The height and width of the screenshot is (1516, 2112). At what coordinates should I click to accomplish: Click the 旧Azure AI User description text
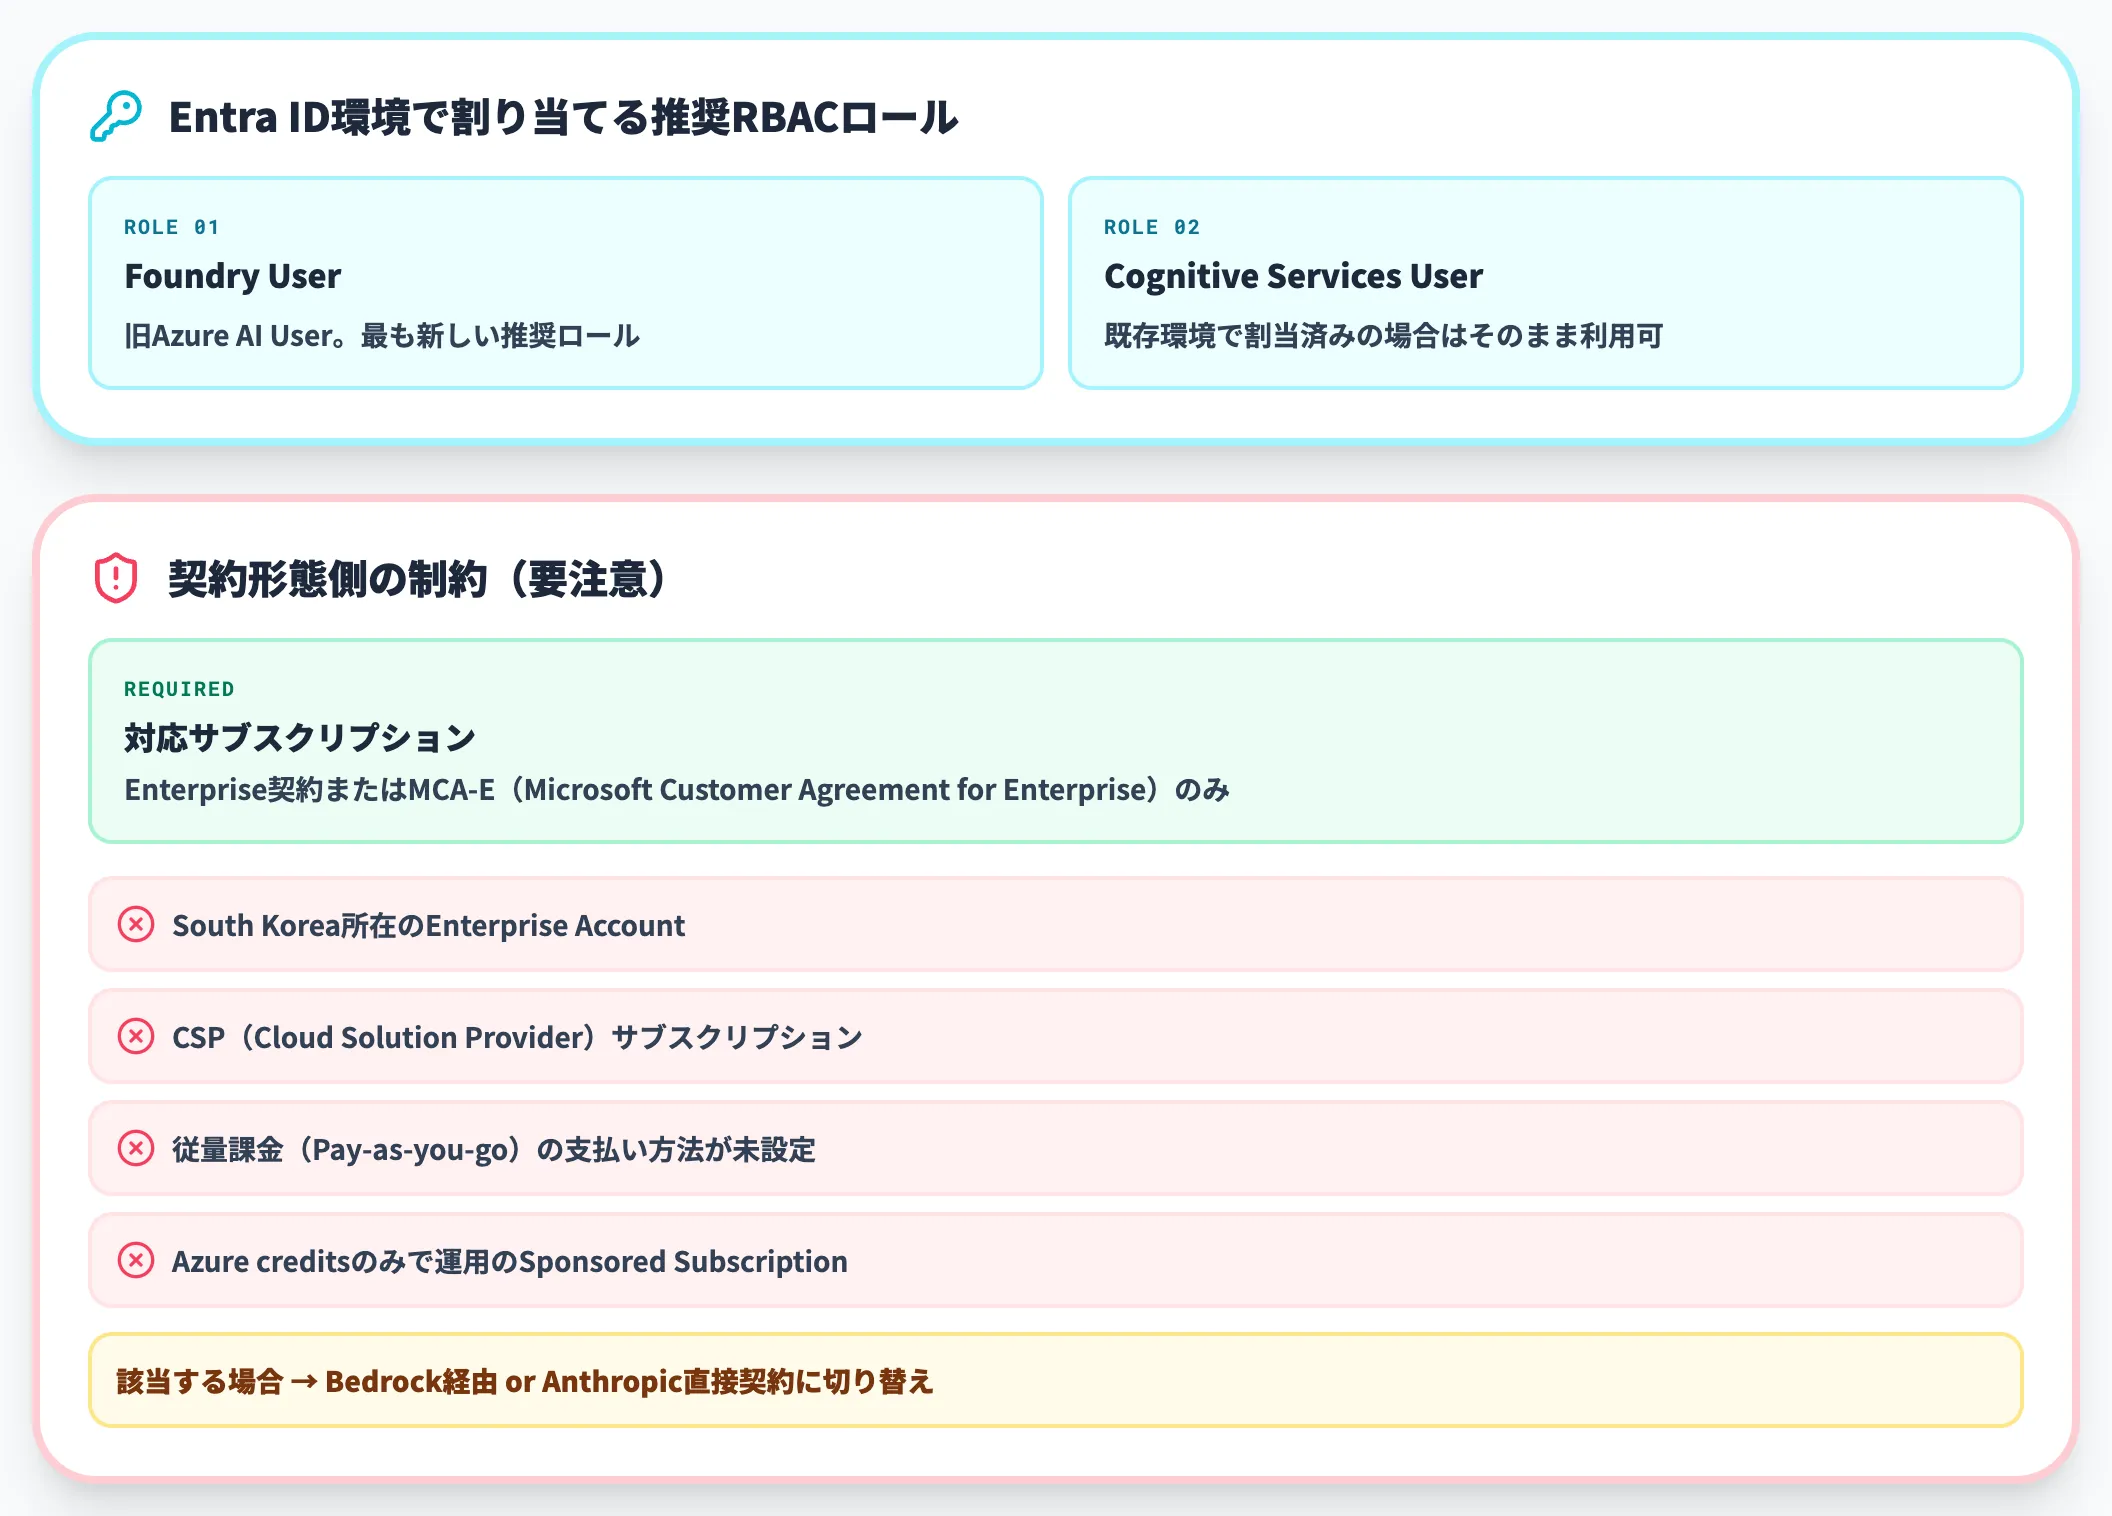[x=382, y=336]
